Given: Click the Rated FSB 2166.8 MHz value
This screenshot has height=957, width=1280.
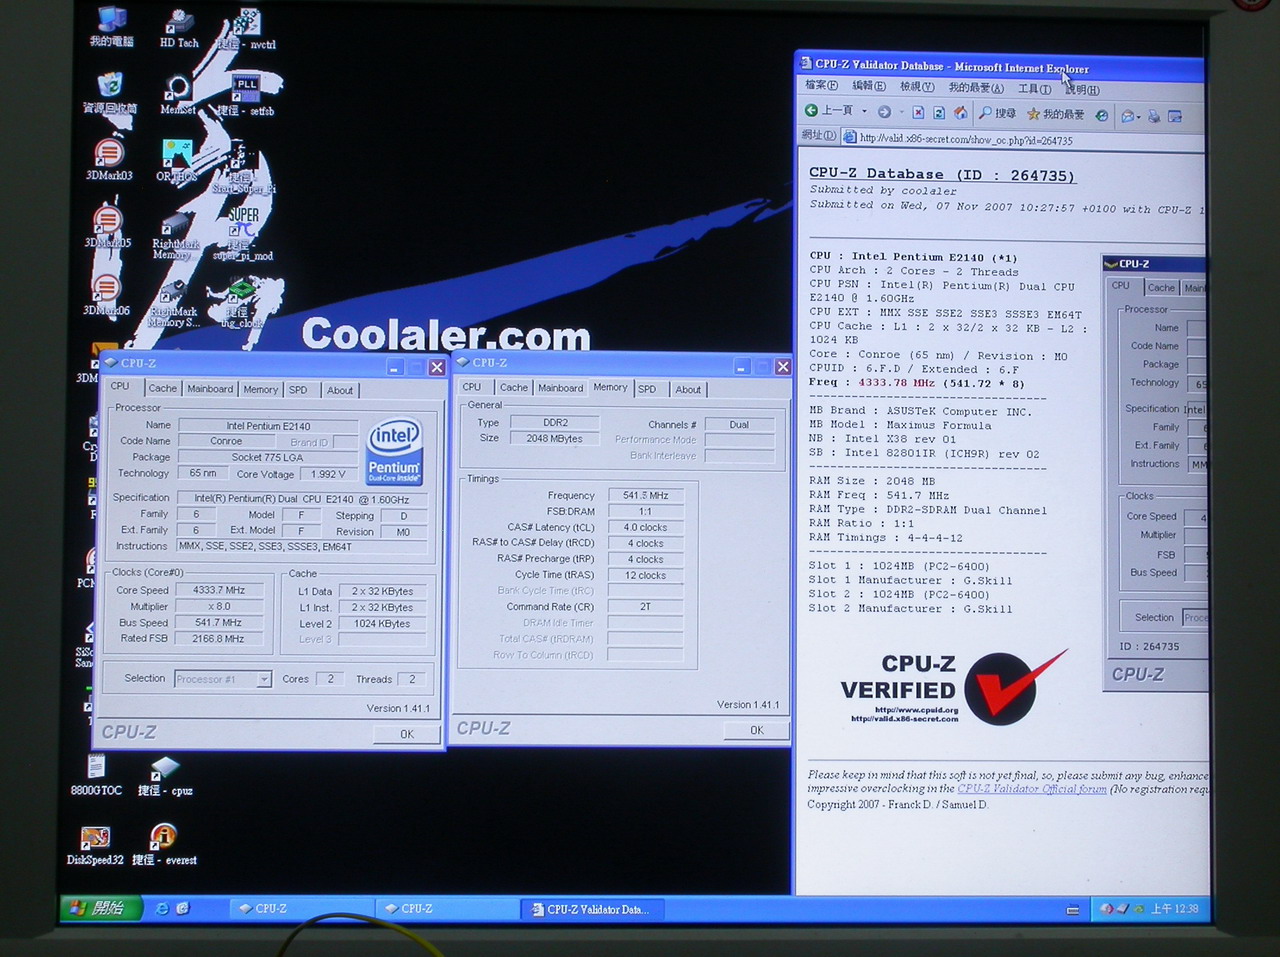Looking at the screenshot, I should pos(219,638).
